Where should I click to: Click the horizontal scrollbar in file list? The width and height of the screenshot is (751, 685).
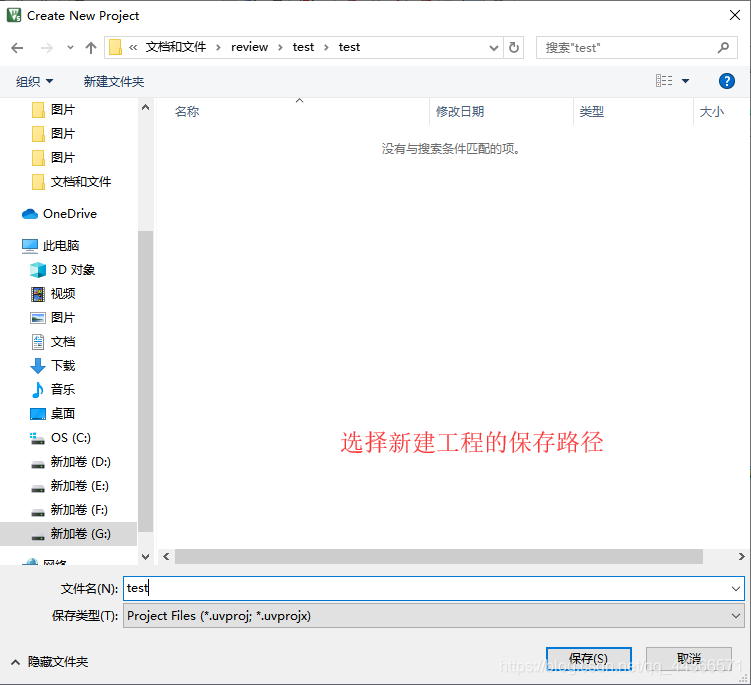click(x=439, y=556)
